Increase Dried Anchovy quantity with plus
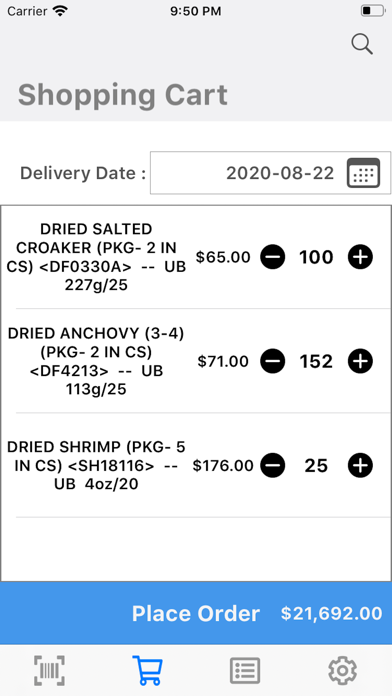Screen dimensions: 392x696 (360, 361)
